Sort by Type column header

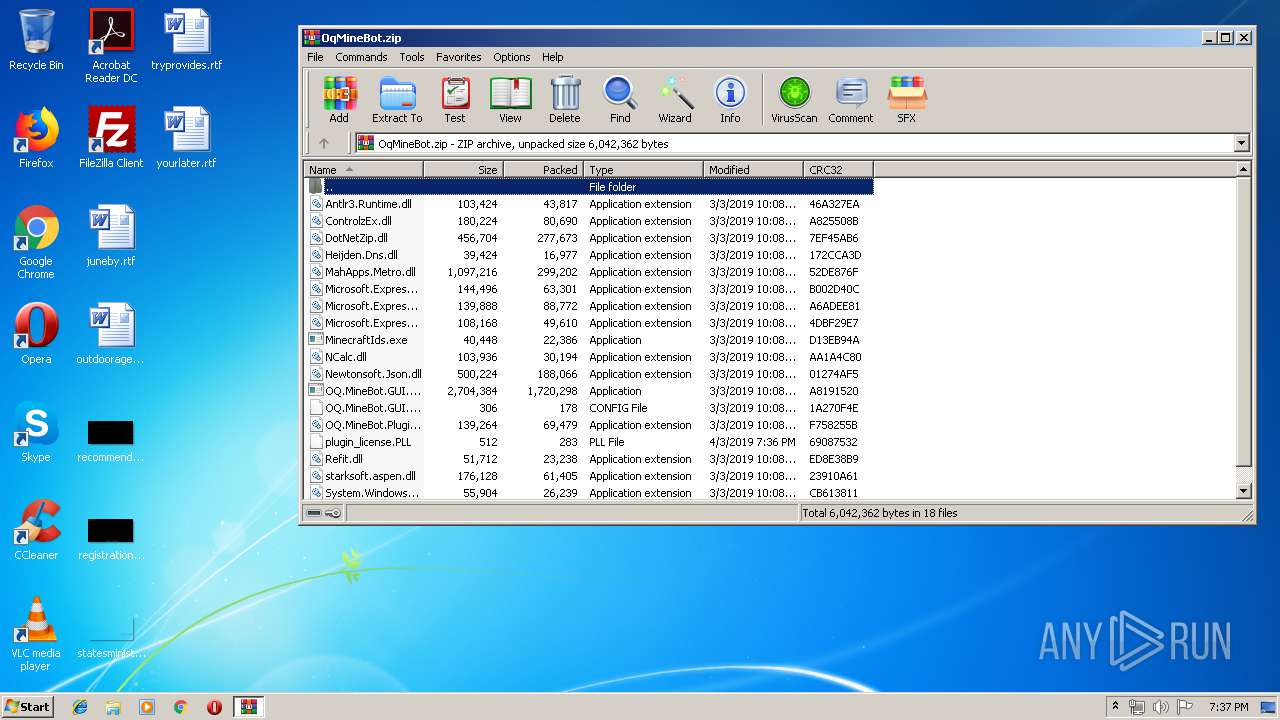[643, 170]
